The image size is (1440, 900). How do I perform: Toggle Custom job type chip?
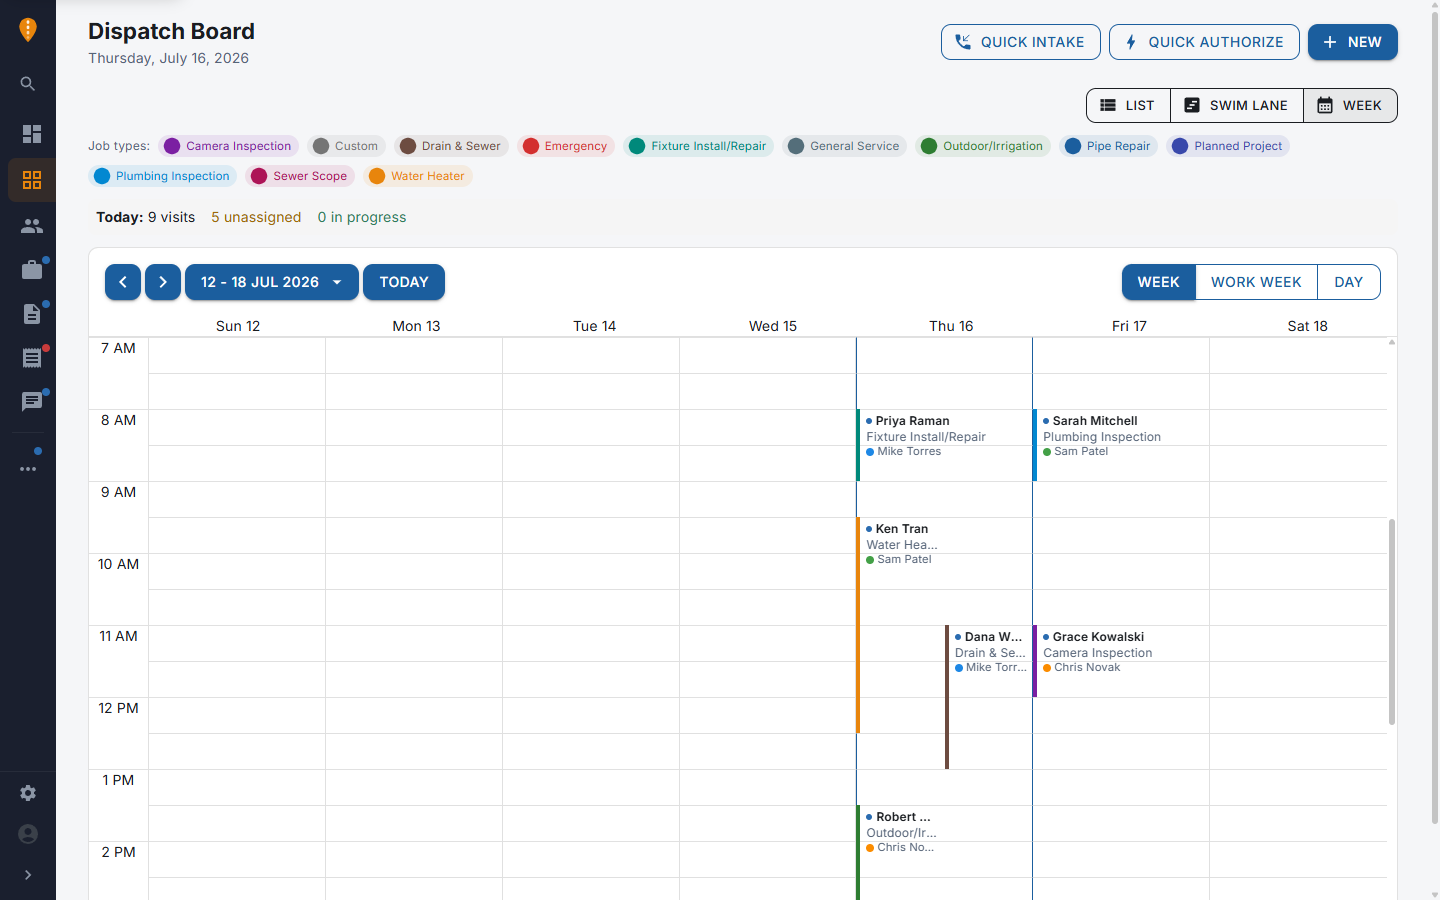pos(346,146)
